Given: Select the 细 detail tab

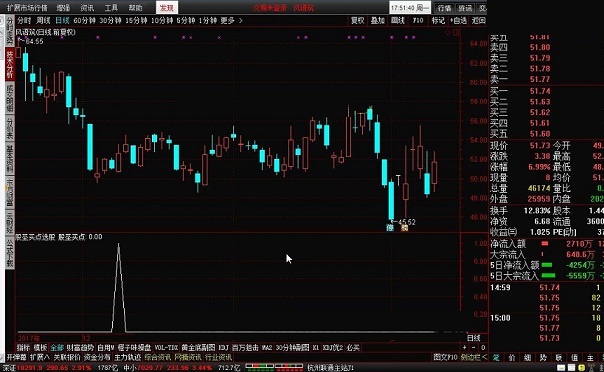Looking at the screenshot, I should (x=527, y=358).
